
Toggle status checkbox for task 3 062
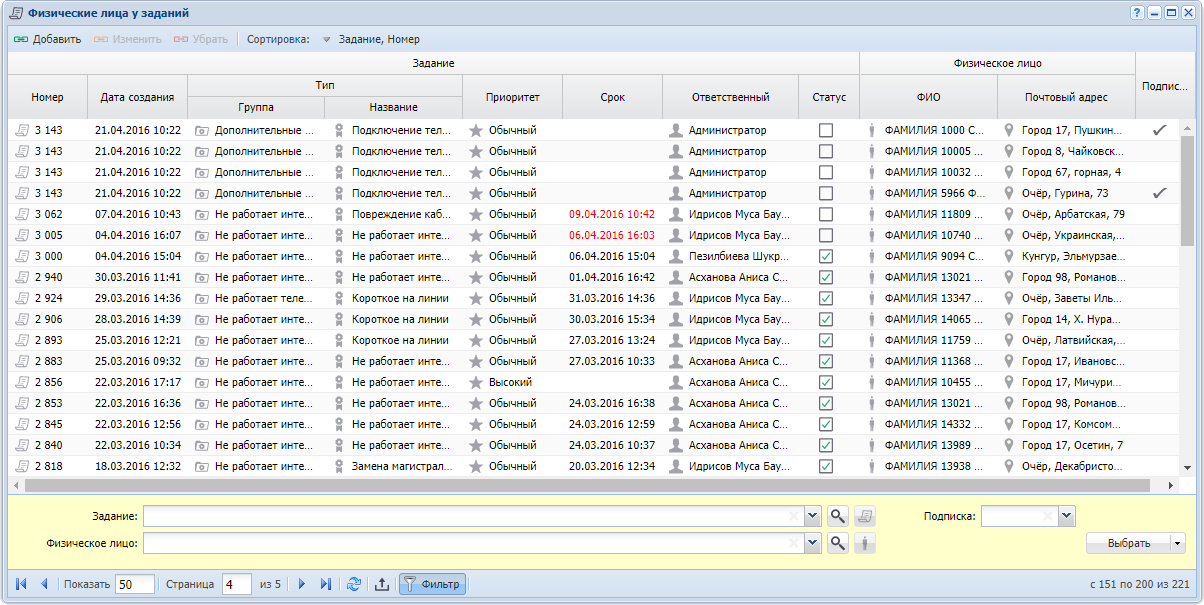coord(826,214)
